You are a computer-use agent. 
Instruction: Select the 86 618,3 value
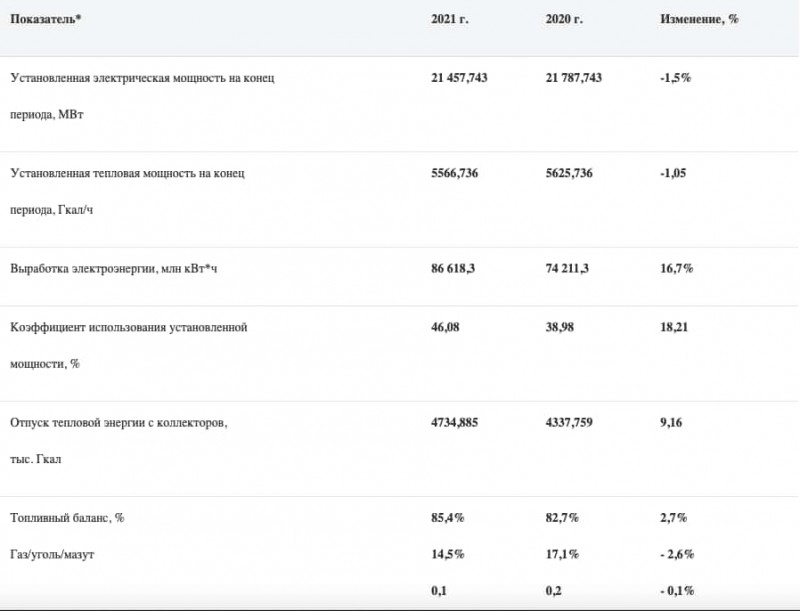pos(452,269)
